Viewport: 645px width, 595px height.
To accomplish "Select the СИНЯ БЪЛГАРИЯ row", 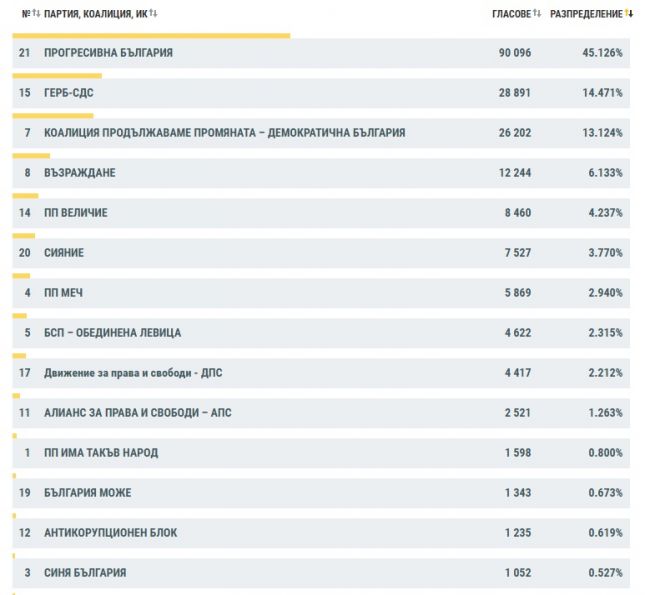I will click(x=85, y=573).
